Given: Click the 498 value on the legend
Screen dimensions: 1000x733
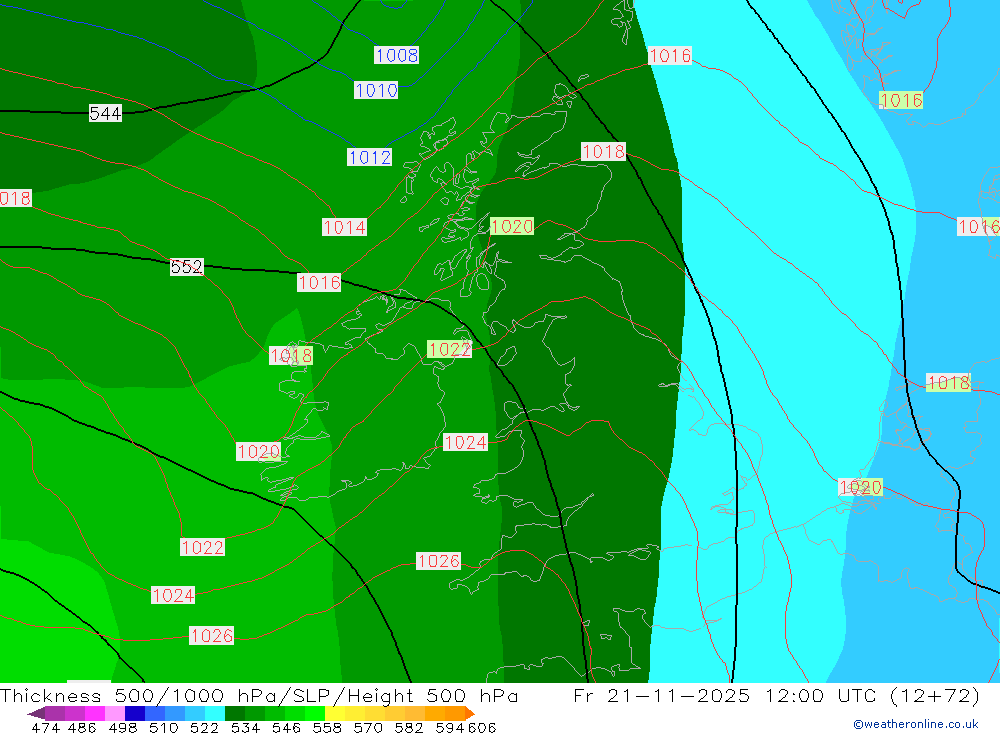Looking at the screenshot, I should click(x=123, y=727).
